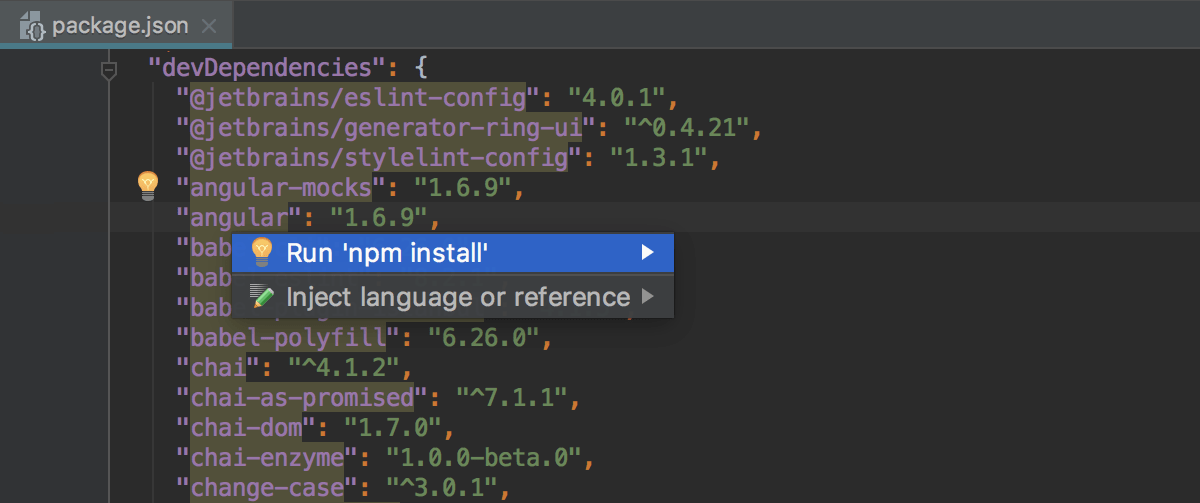1200x503 pixels.
Task: Click the pencil icon in Inject language item
Action: (x=262, y=297)
